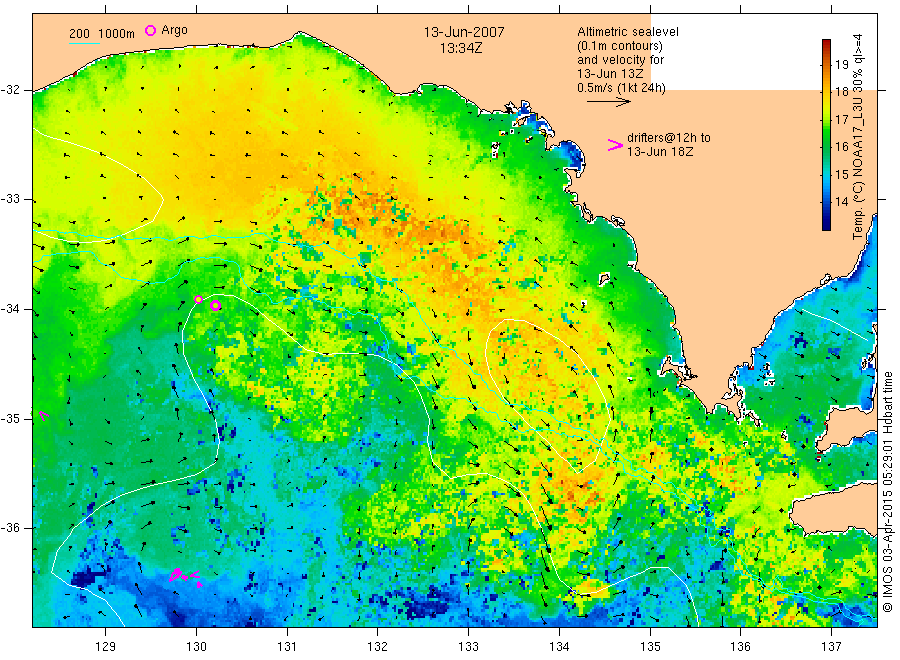Screen dimensions: 900x660
Task: Click the IMOS copyright timestamp text
Action: (x=887, y=491)
